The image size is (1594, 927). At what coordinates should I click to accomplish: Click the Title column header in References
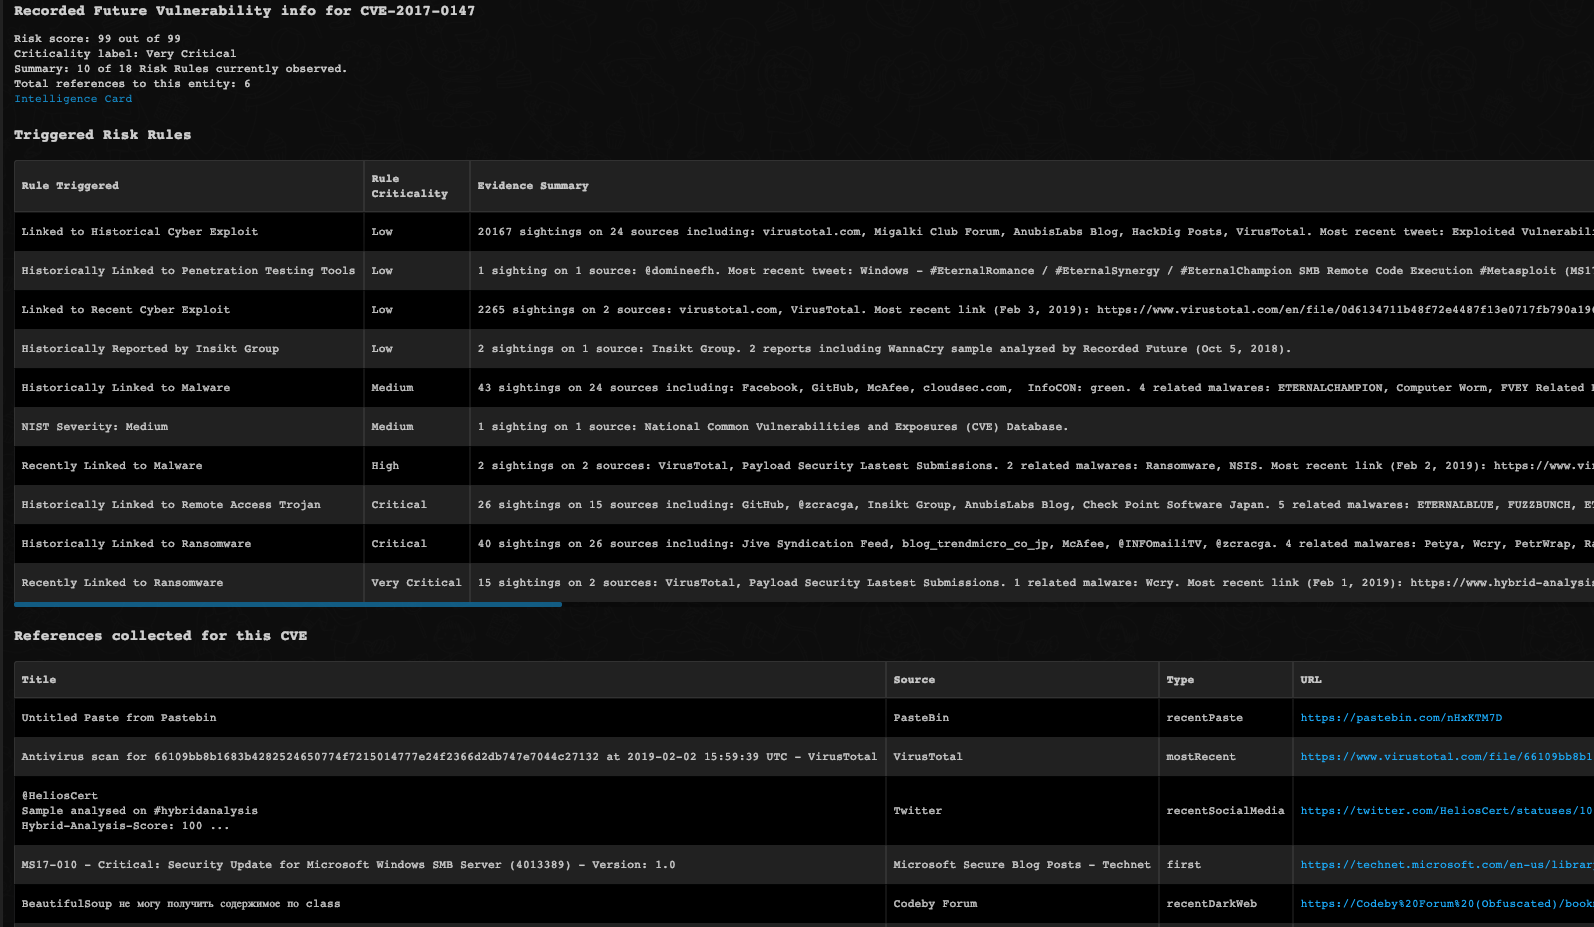point(39,680)
